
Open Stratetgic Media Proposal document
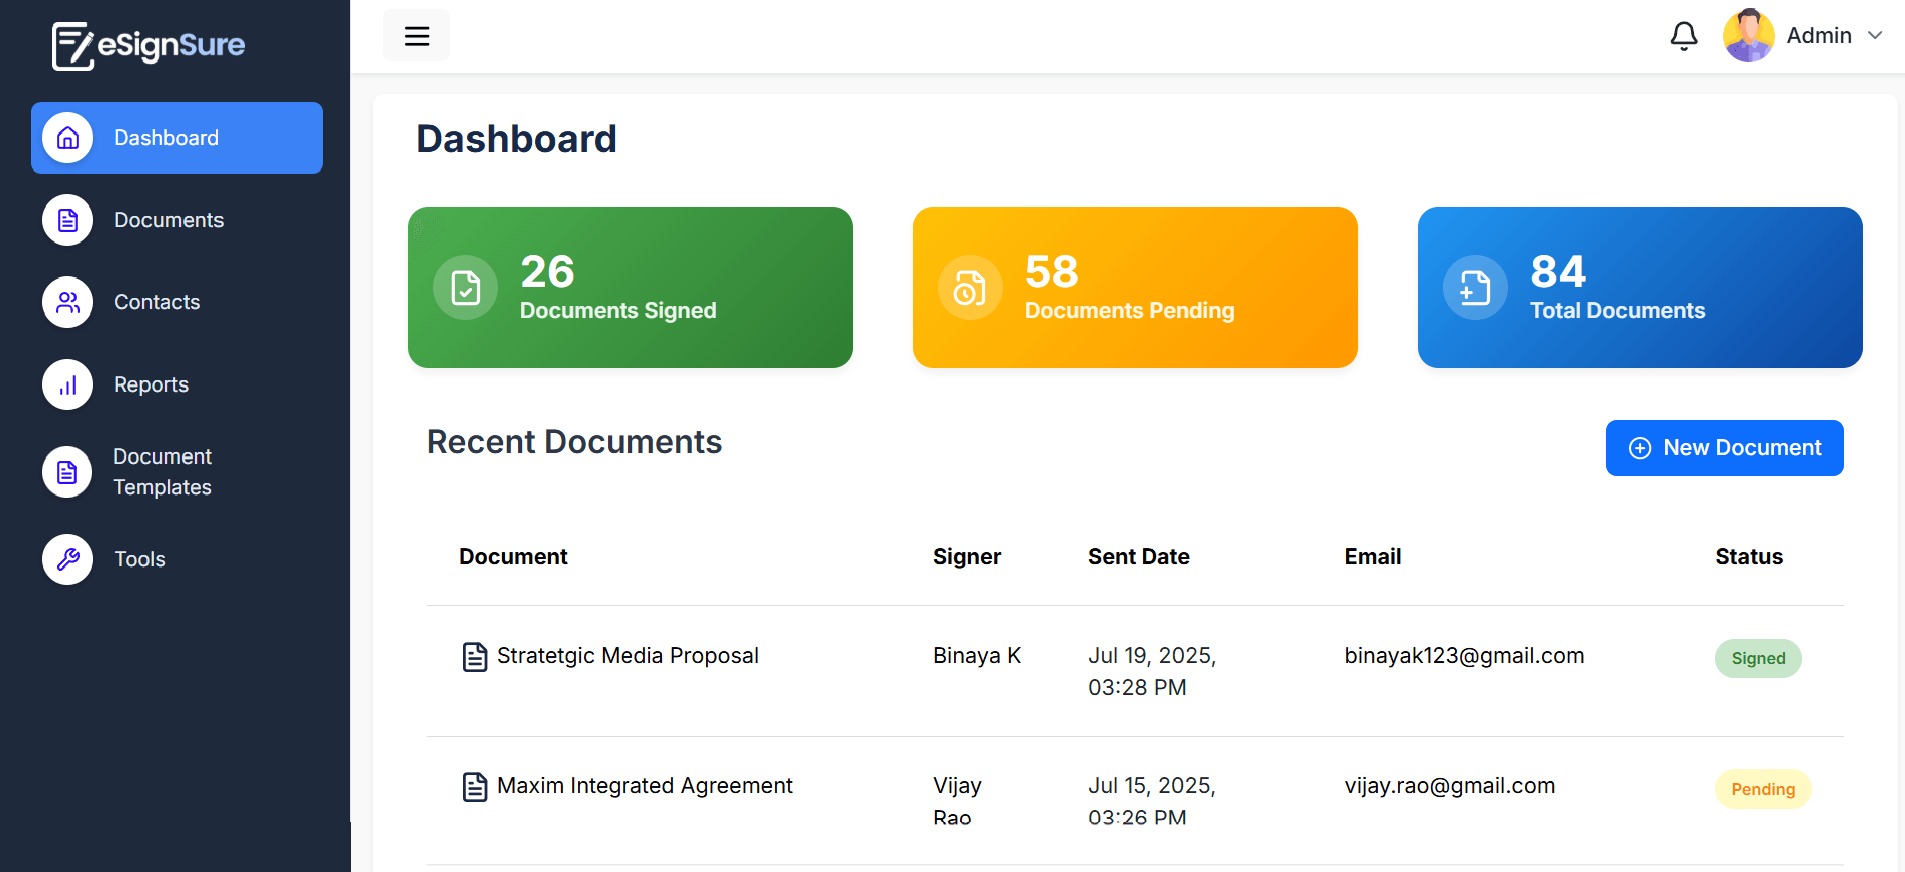point(627,656)
